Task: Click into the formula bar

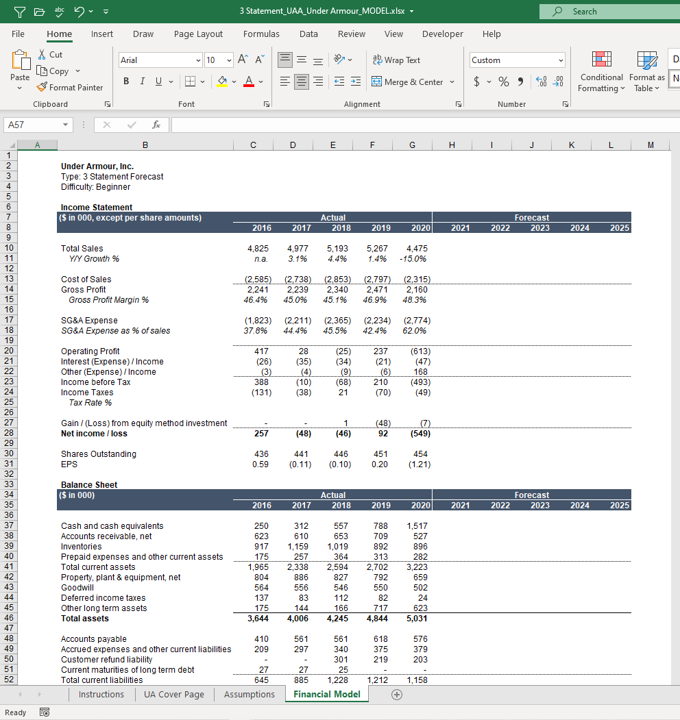Action: coord(425,124)
